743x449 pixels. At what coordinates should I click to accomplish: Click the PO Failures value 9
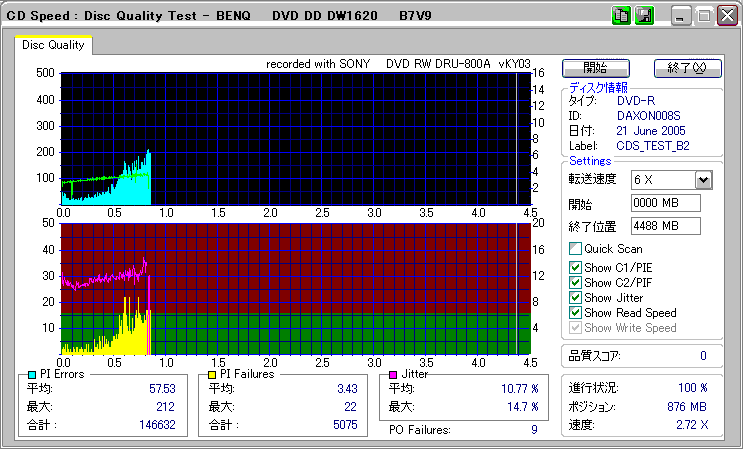point(534,430)
